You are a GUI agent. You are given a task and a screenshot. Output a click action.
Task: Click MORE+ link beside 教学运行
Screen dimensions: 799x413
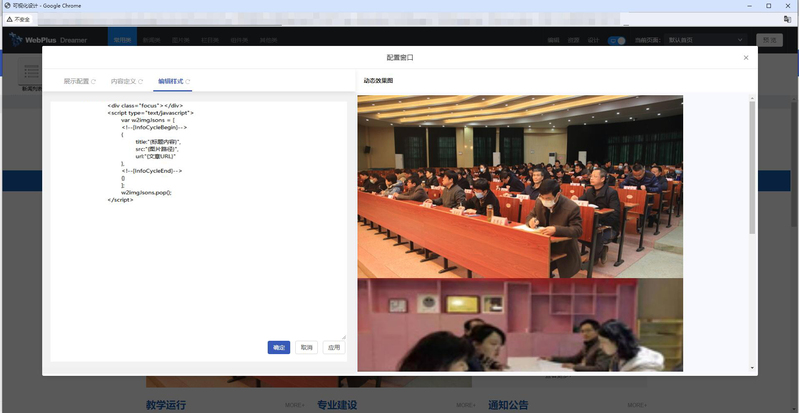coord(295,405)
